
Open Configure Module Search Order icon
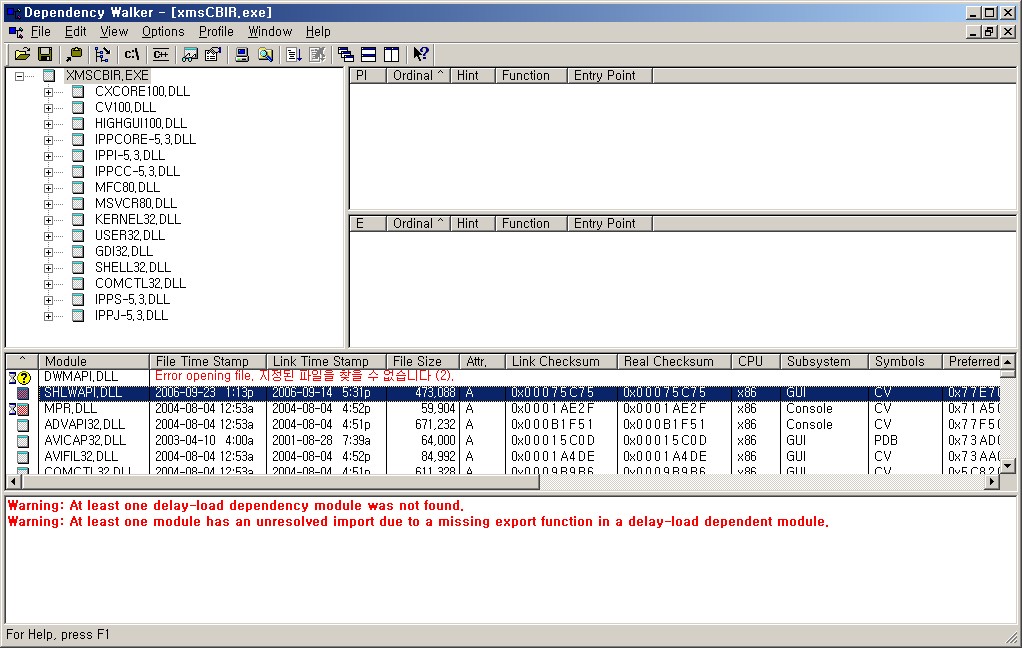(x=265, y=54)
